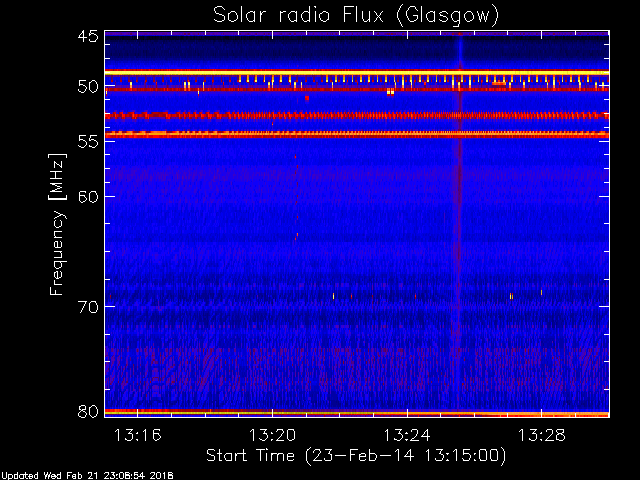Select the 45 frequency axis label
The height and width of the screenshot is (480, 640).
pyautogui.click(x=88, y=36)
